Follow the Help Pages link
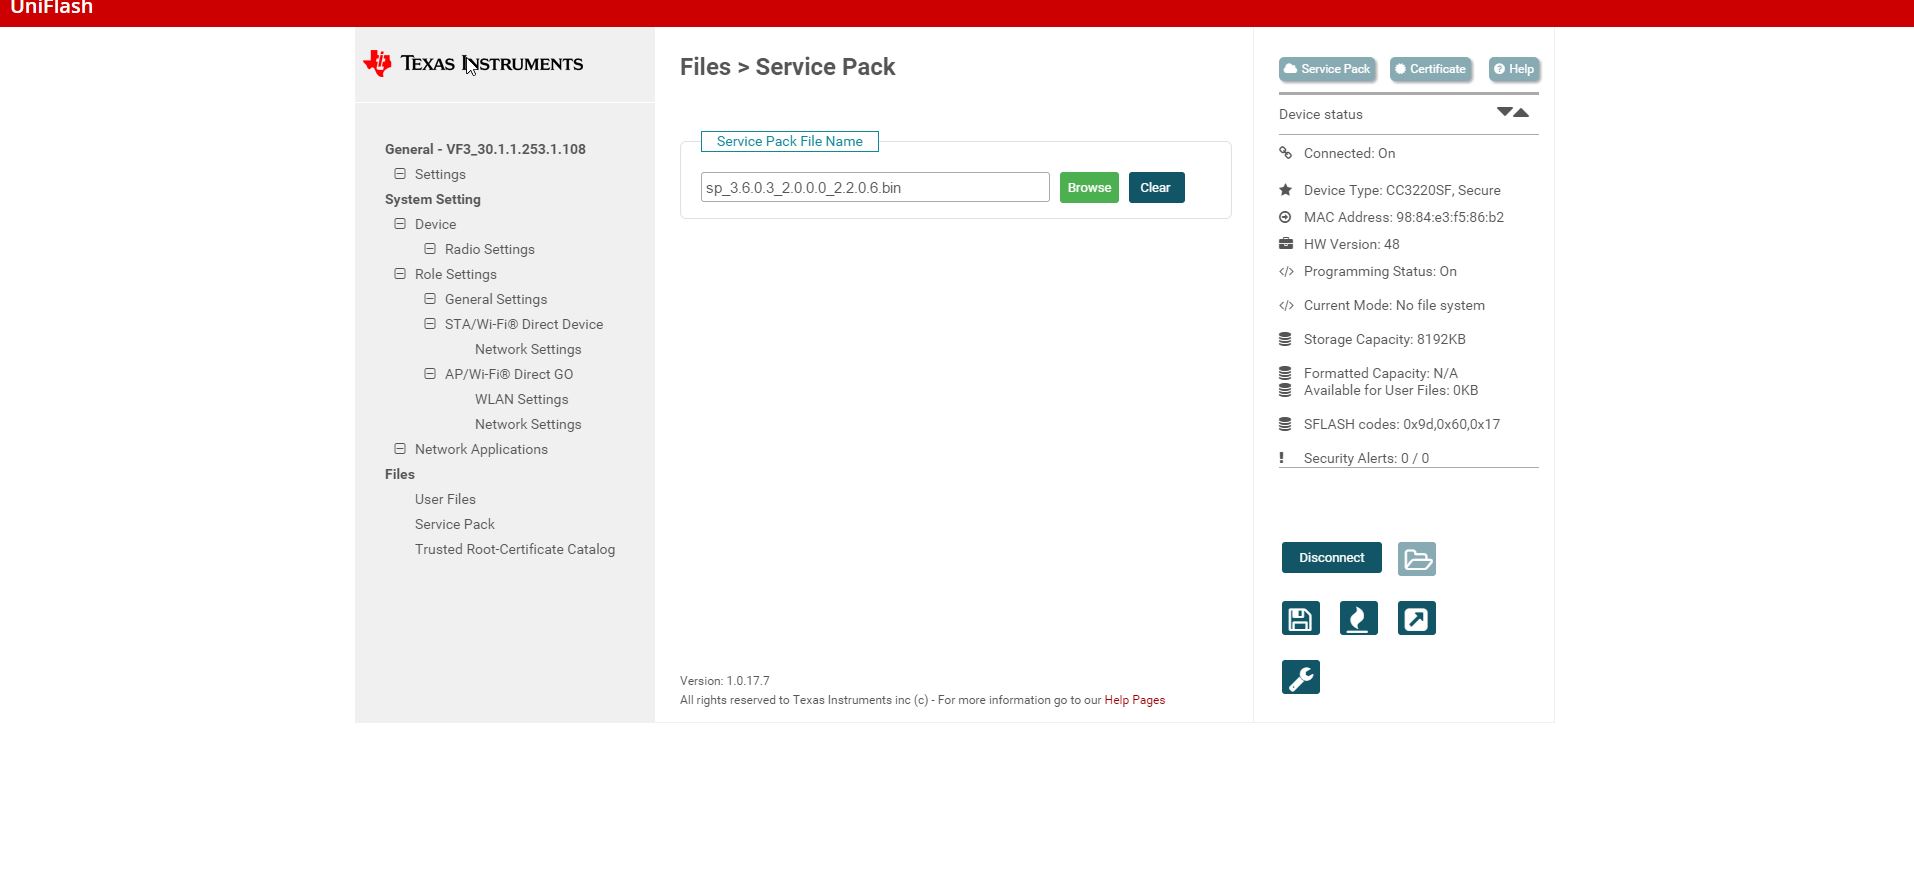Viewport: 1914px width, 882px height. point(1134,700)
